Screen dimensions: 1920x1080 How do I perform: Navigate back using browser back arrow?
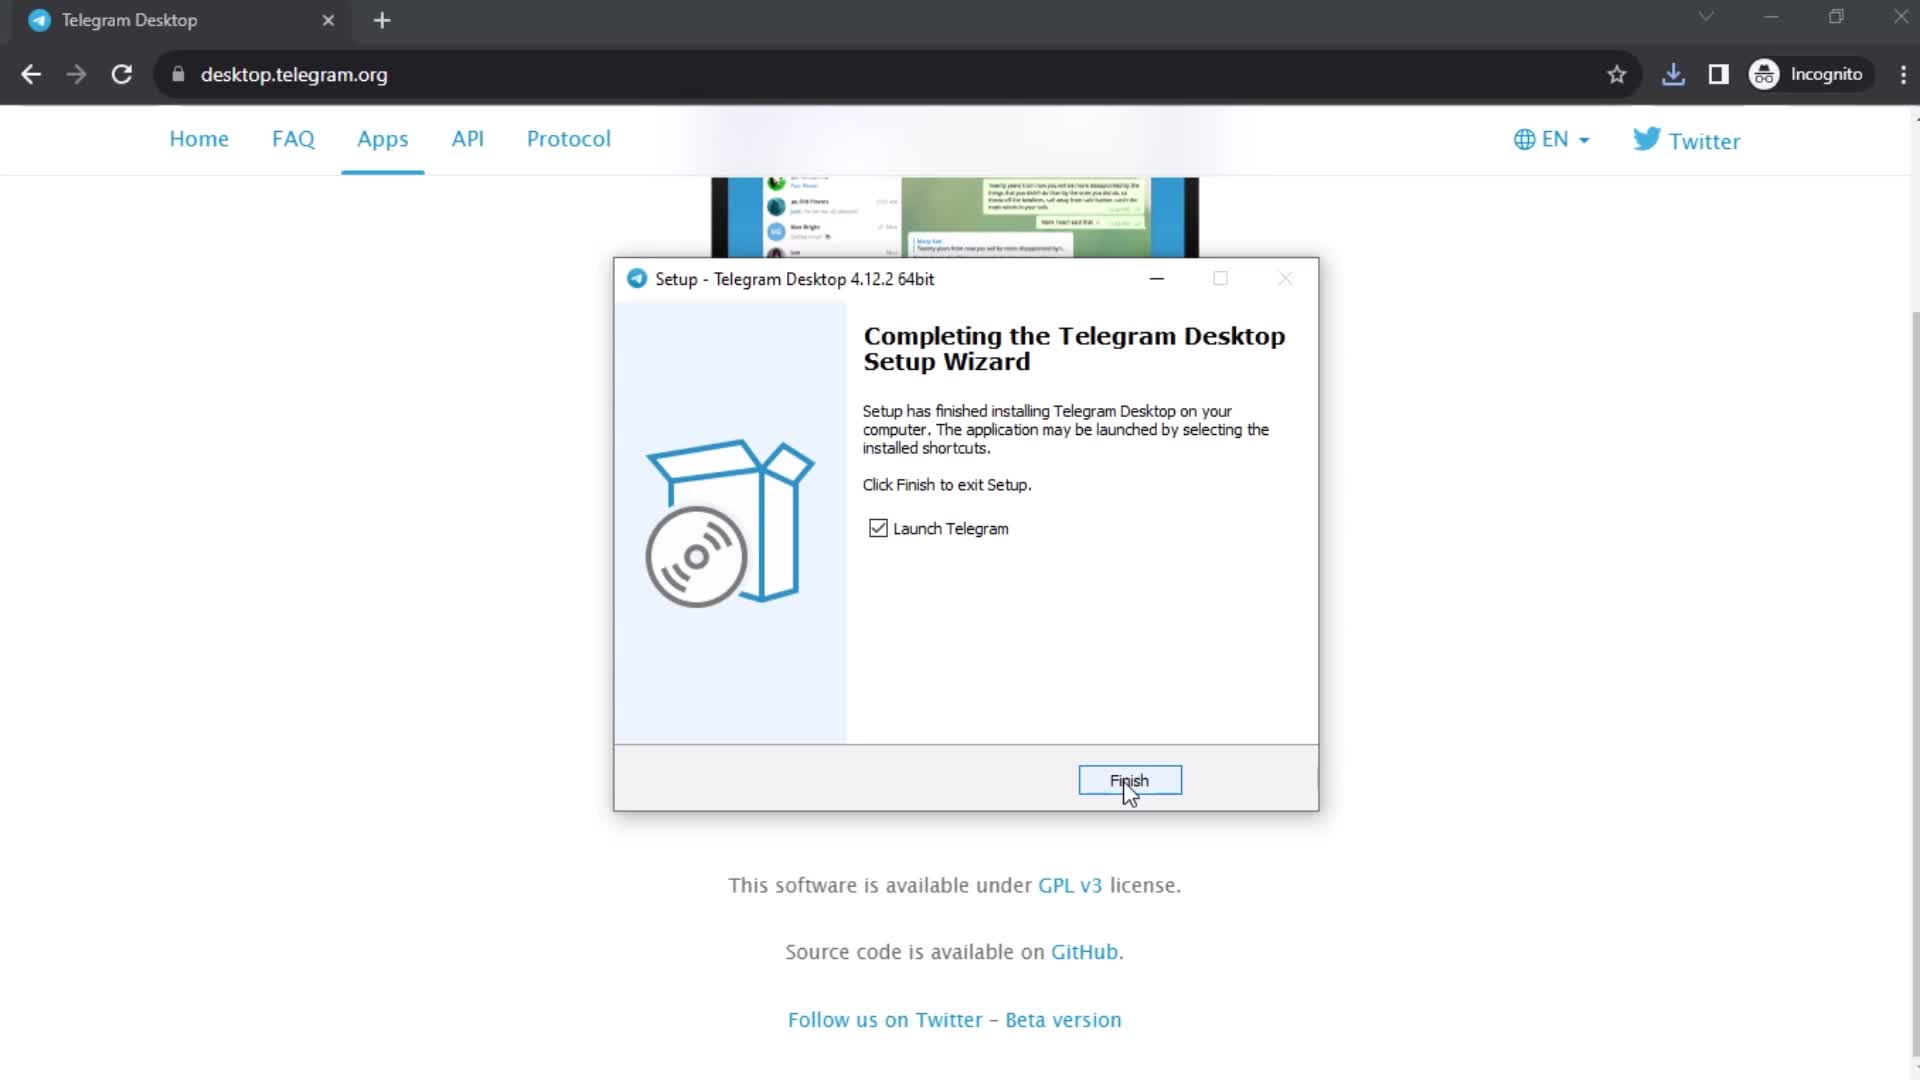click(32, 74)
